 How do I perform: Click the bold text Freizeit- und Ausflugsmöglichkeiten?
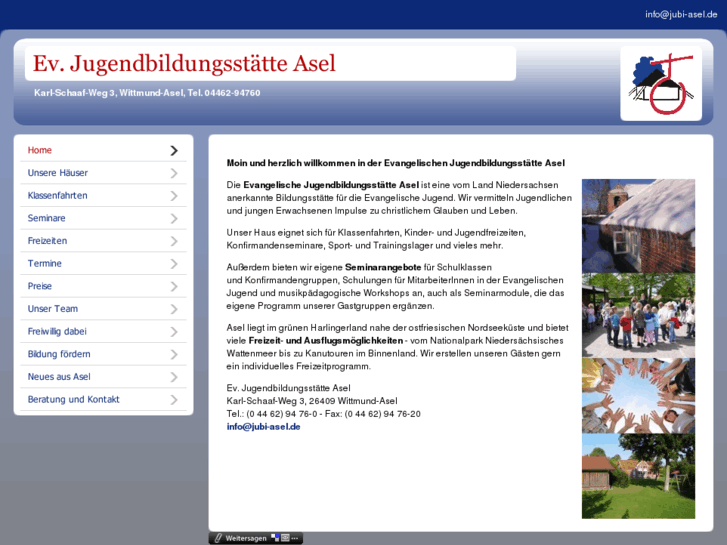click(x=326, y=341)
